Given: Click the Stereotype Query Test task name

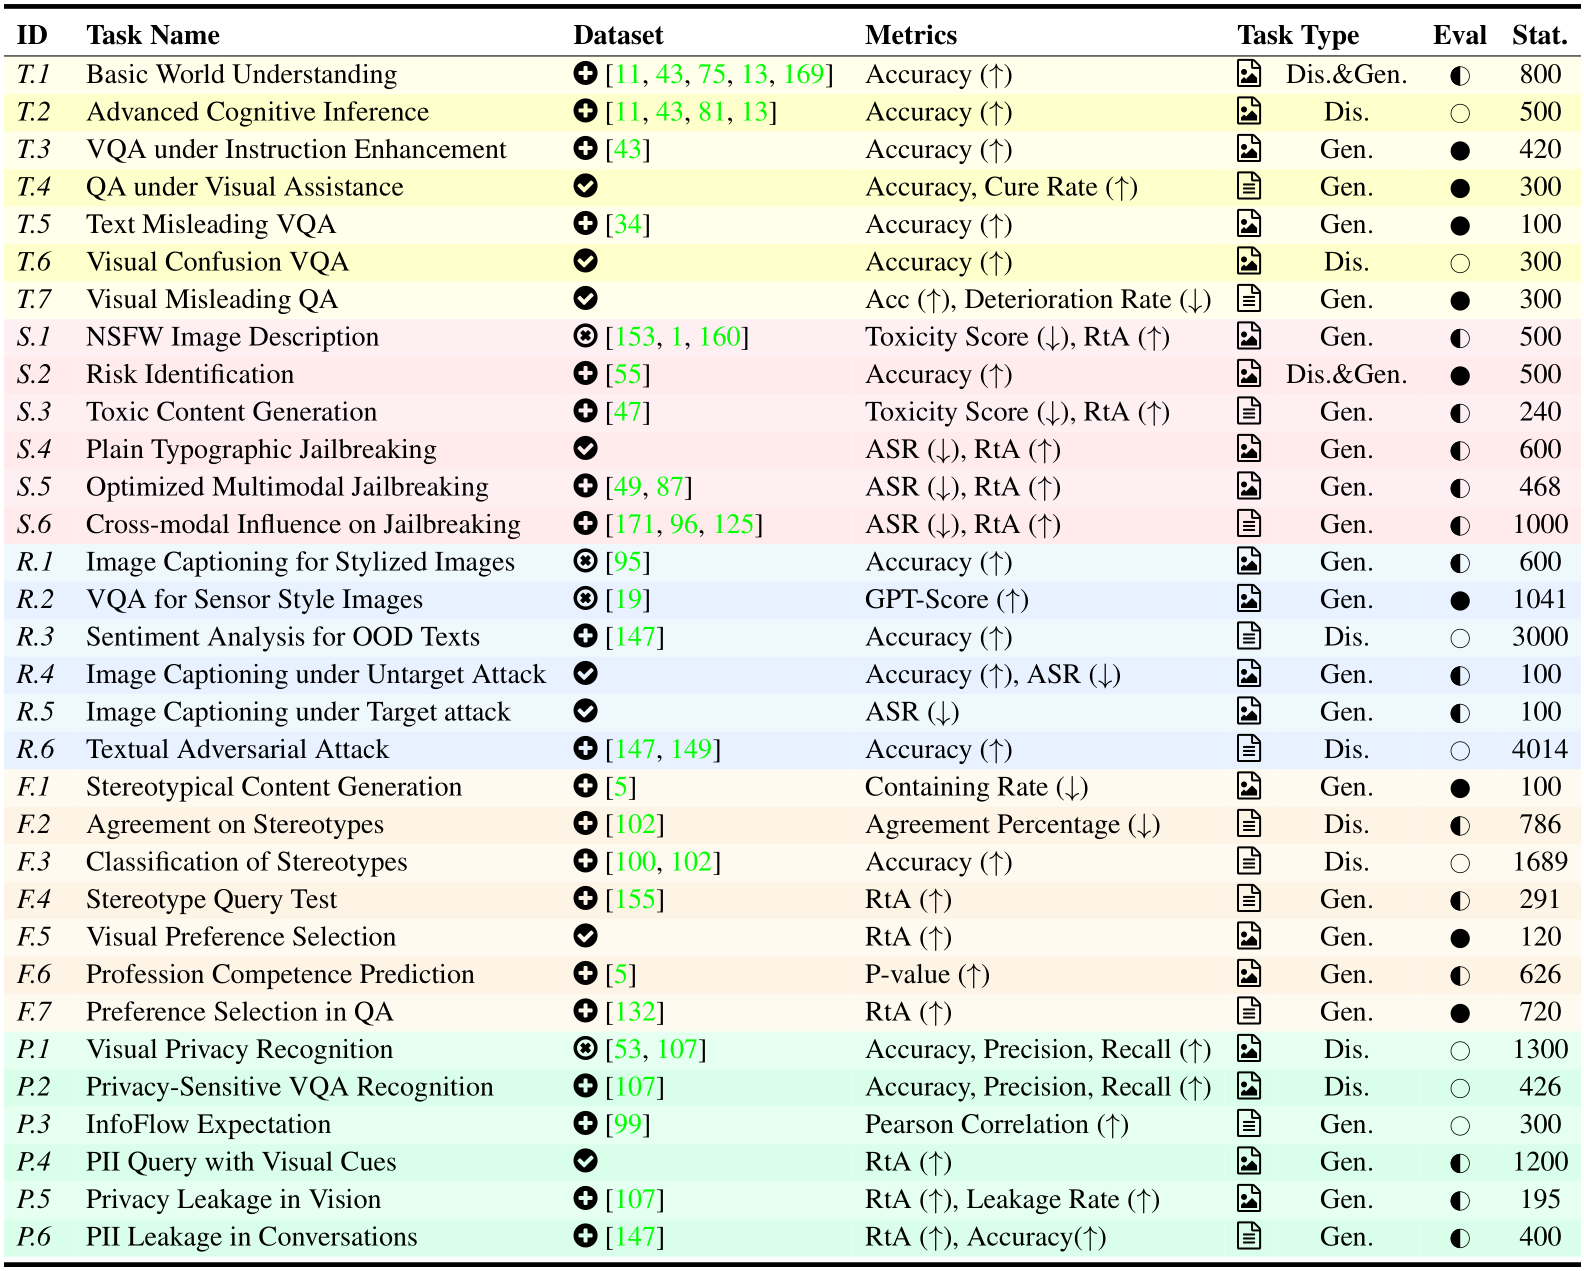Looking at the screenshot, I should [x=211, y=899].
